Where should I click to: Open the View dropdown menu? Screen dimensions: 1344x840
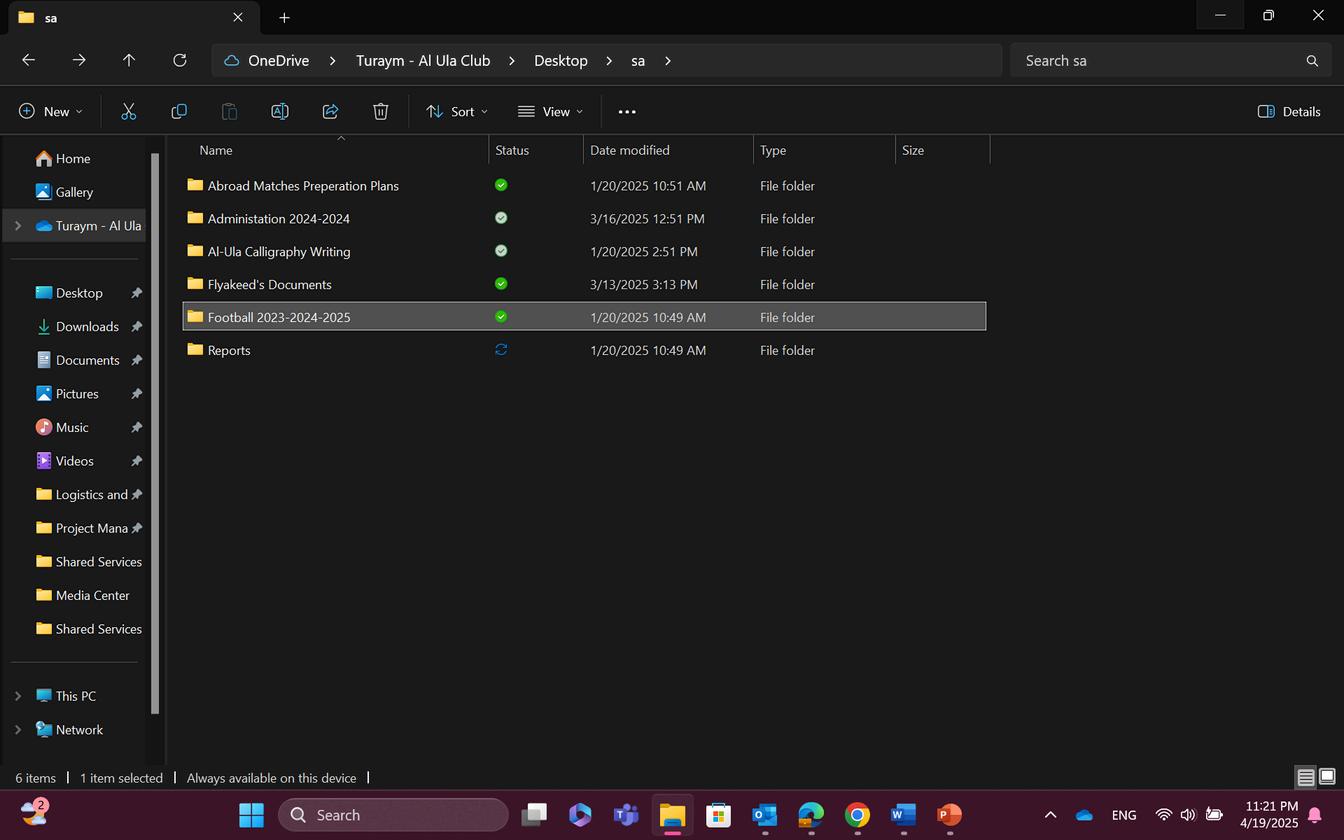[550, 112]
